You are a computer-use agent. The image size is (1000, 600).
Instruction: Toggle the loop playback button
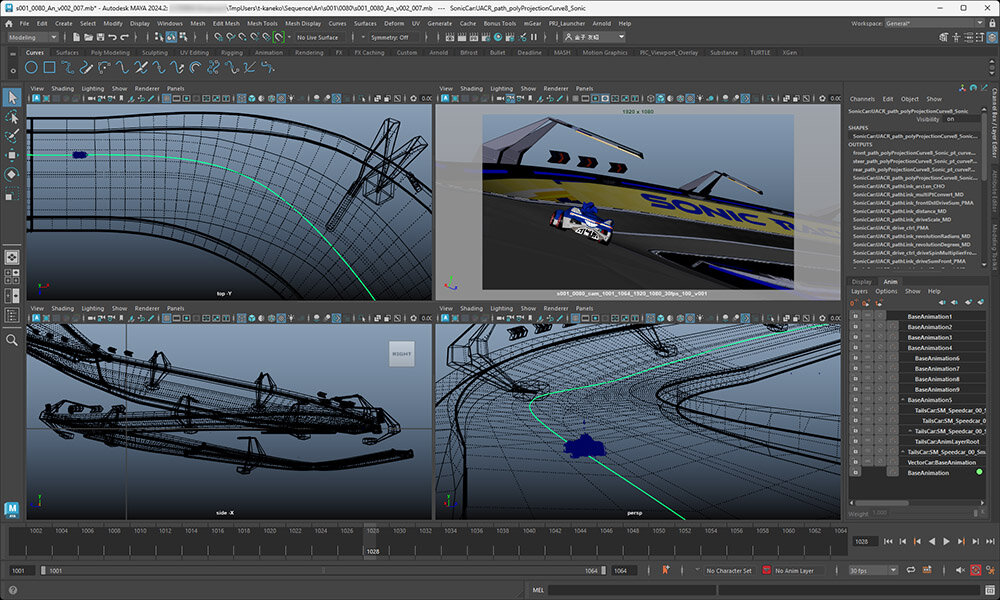coord(911,570)
